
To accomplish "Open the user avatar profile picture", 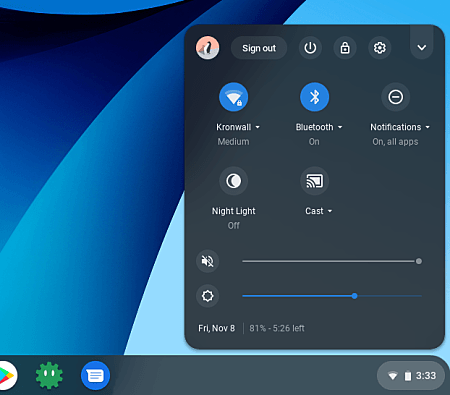I will (x=207, y=48).
